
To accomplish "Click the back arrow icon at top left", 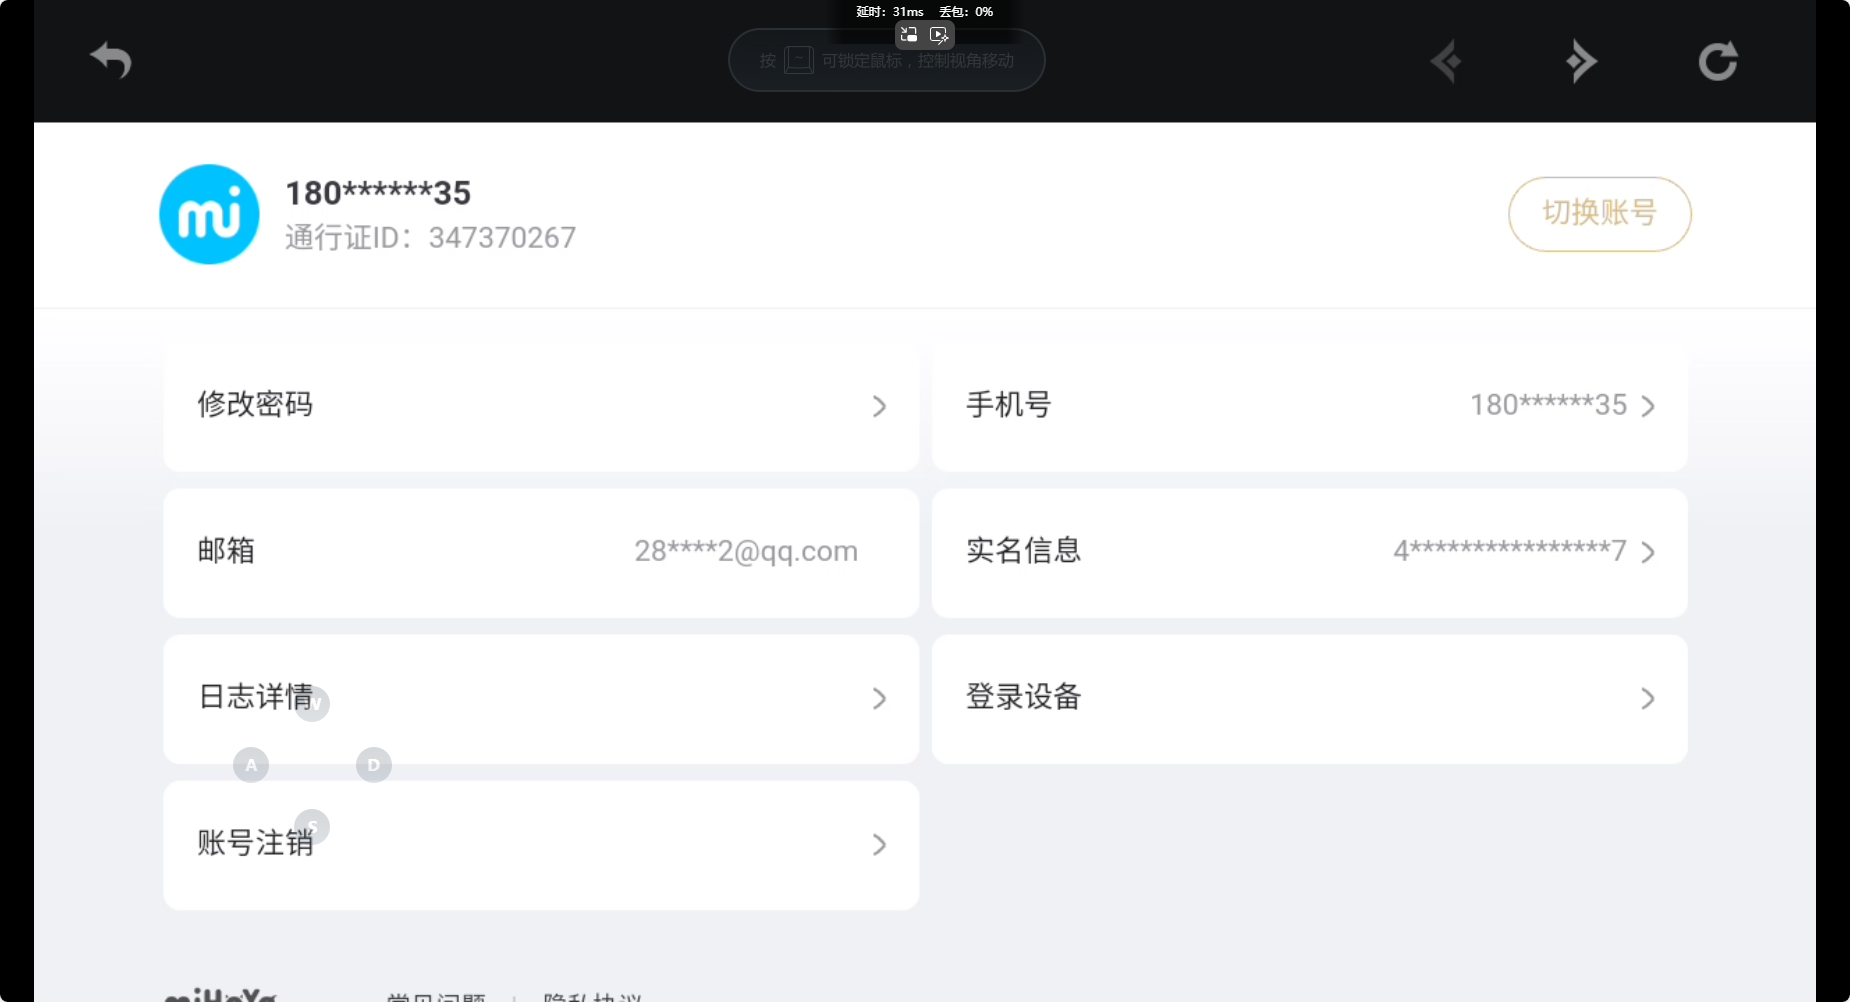I will 111,61.
